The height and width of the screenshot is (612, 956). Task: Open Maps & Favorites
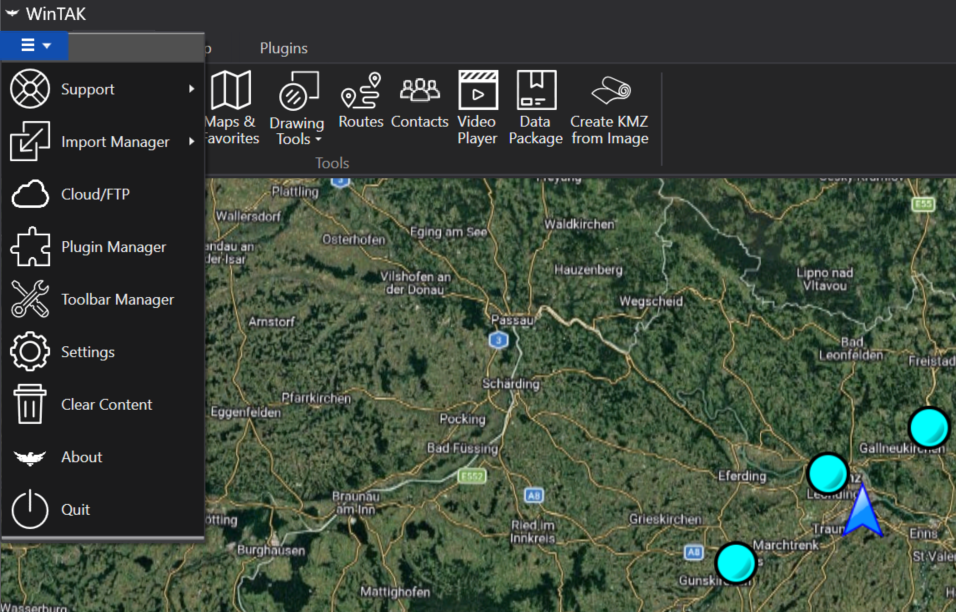pos(232,107)
